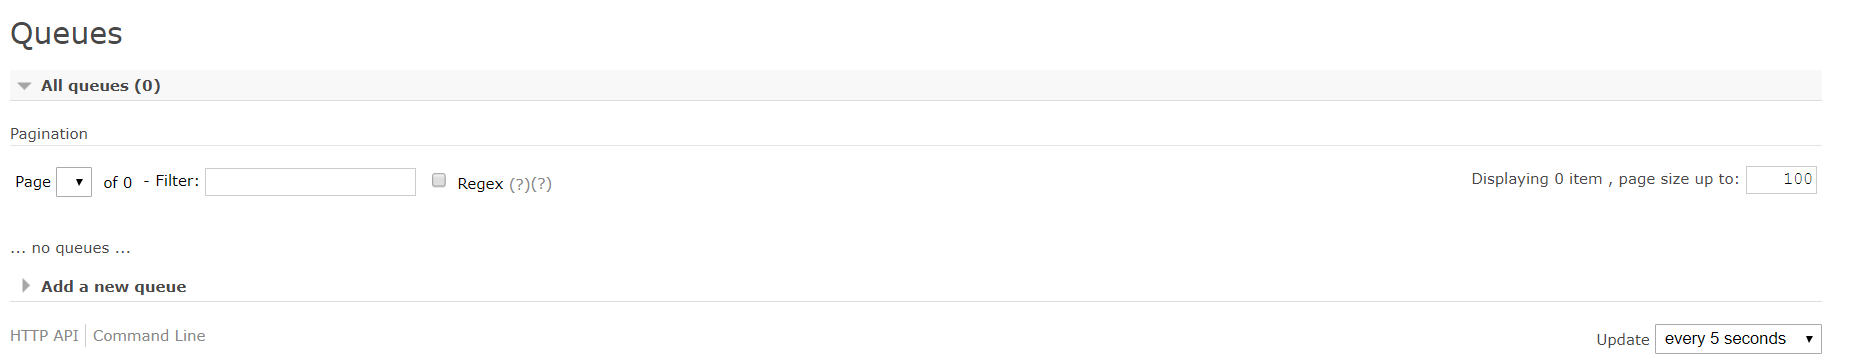Screen dimensions: 1858x361
Task: Click the Queues page heading
Action: point(66,33)
